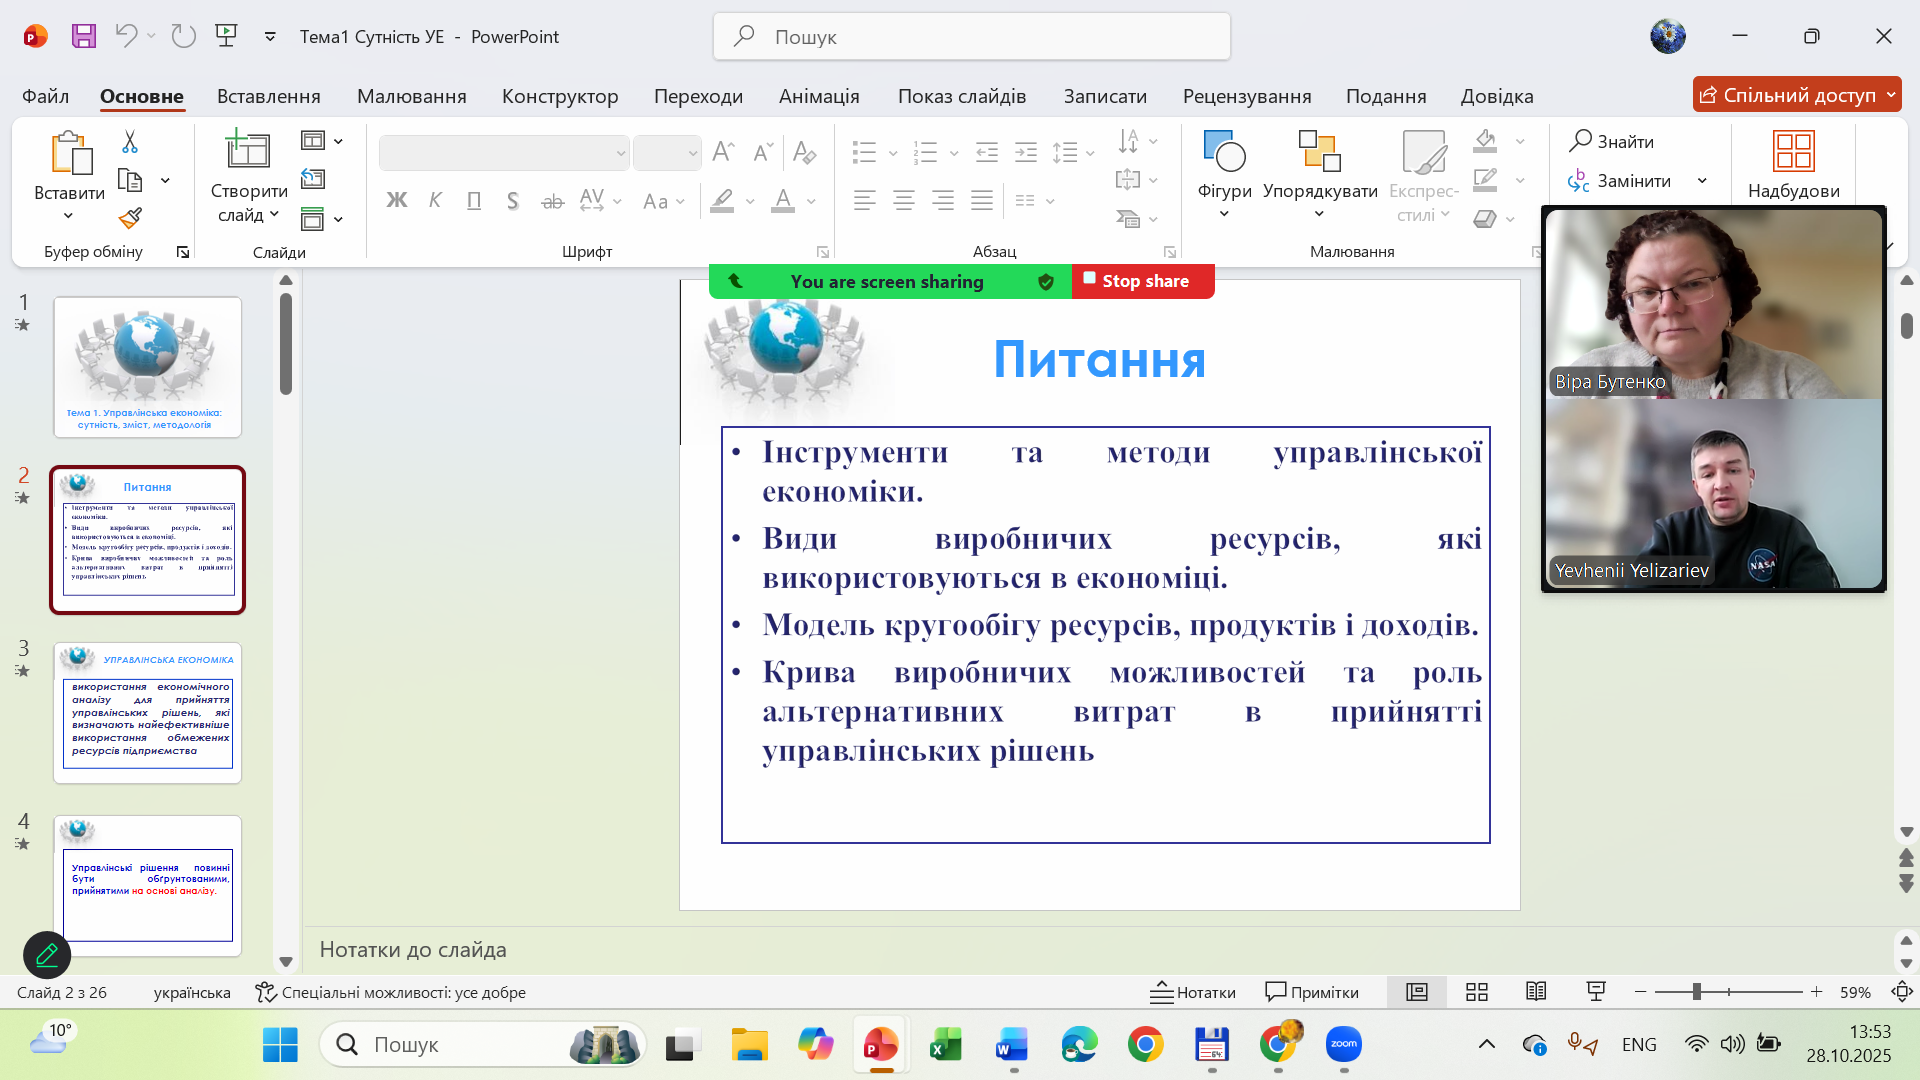This screenshot has height=1080, width=1920.
Task: Click the Save icon in title bar
Action: (84, 36)
